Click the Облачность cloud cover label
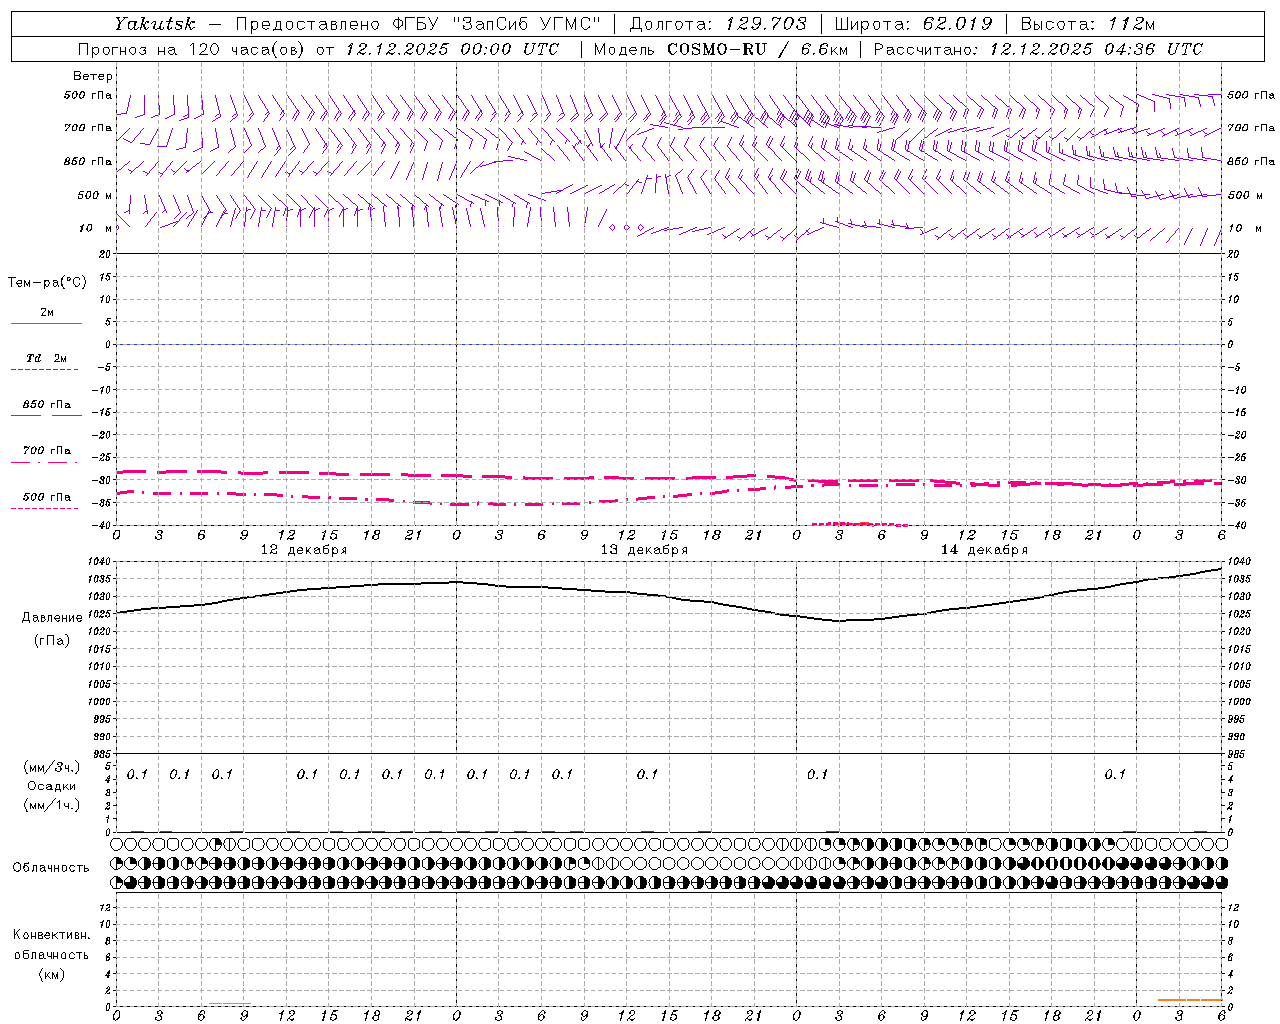Screen dimensions: 1280x1024 [x=51, y=867]
